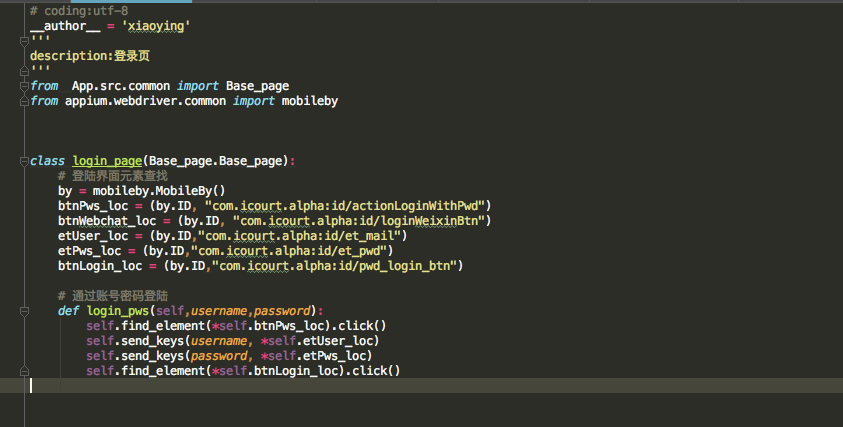Click Base_page after the first import keyword
843x427 pixels.
pyautogui.click(x=258, y=86)
